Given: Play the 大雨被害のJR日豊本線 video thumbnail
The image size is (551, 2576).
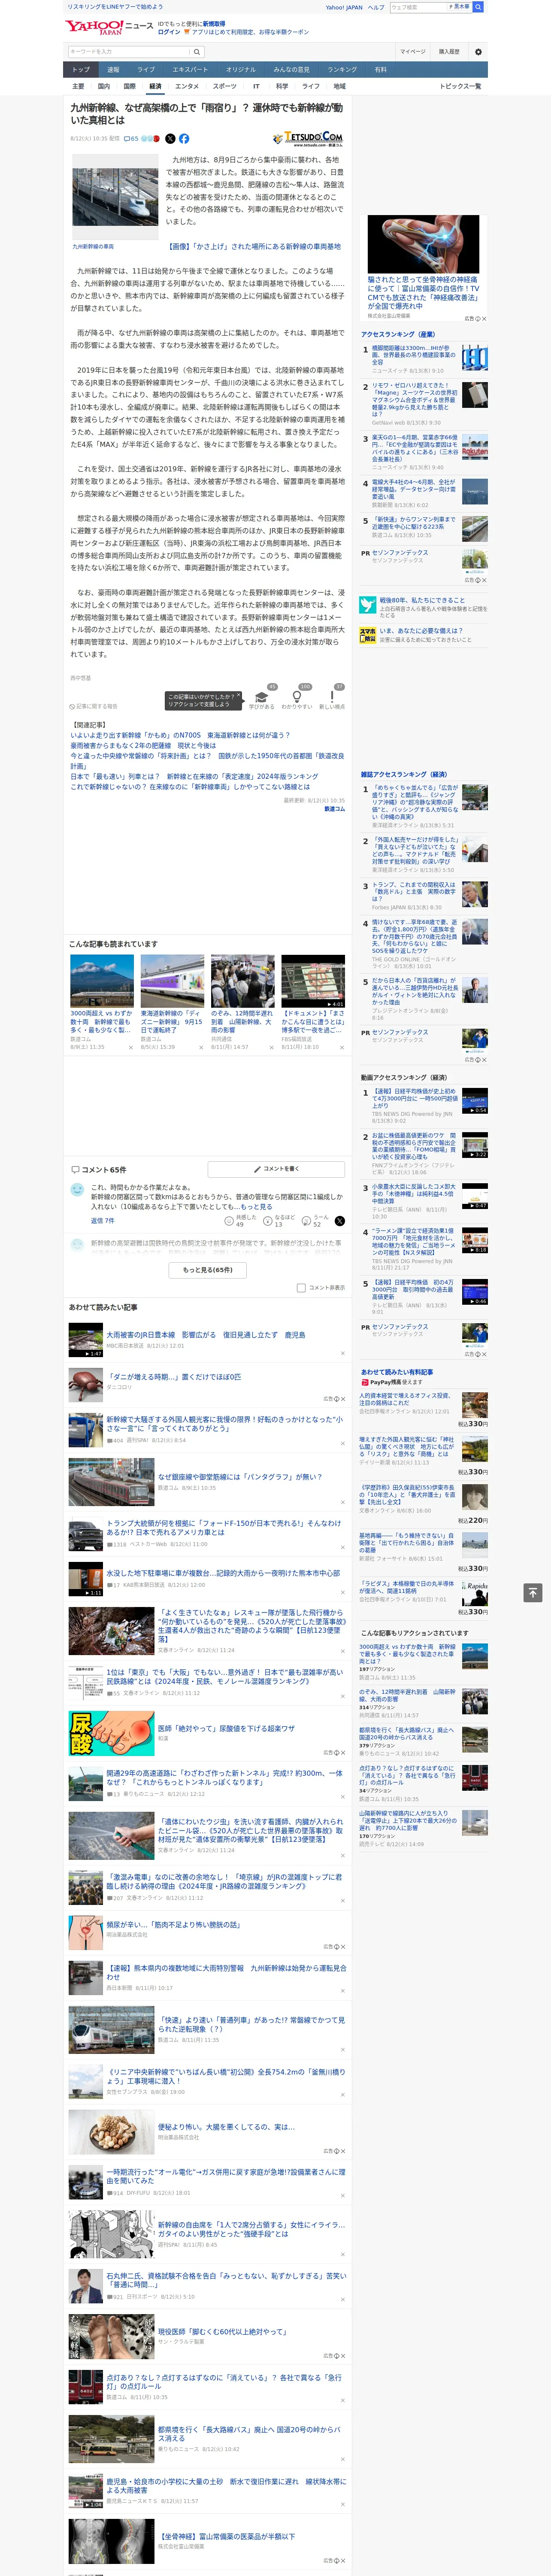Looking at the screenshot, I should click(x=85, y=1339).
